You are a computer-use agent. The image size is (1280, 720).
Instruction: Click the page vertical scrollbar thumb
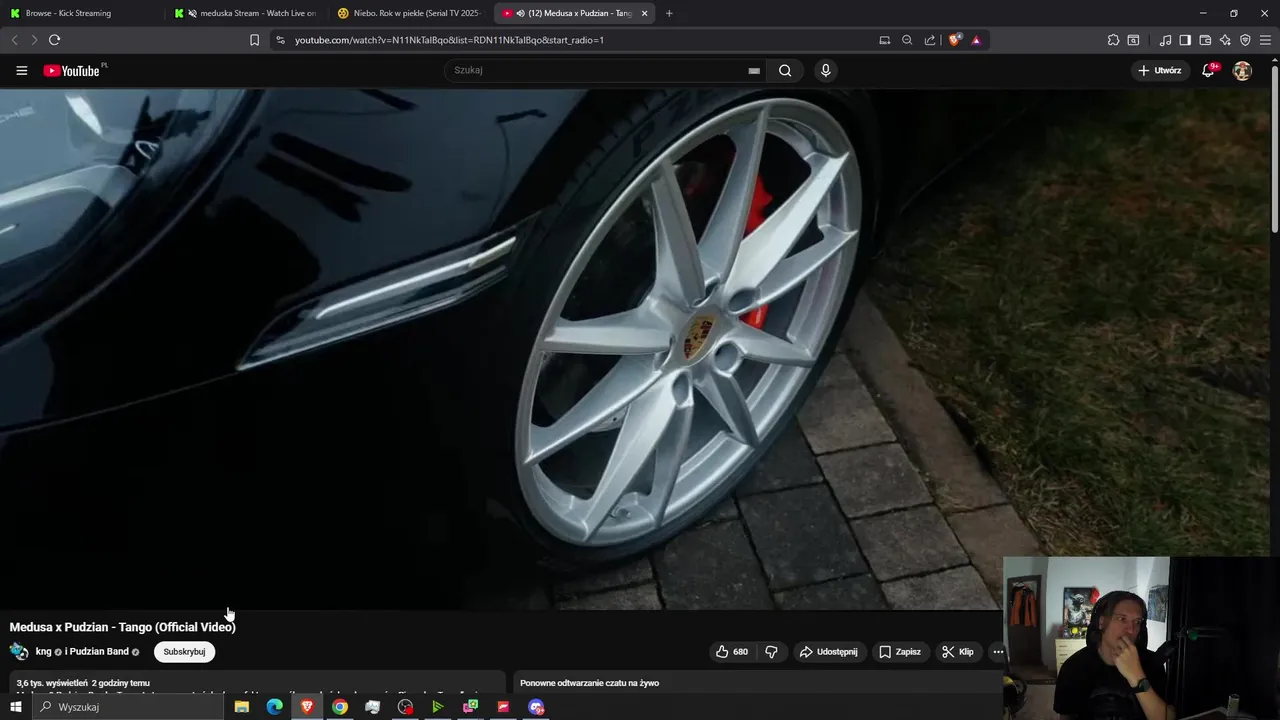coord(1275,150)
